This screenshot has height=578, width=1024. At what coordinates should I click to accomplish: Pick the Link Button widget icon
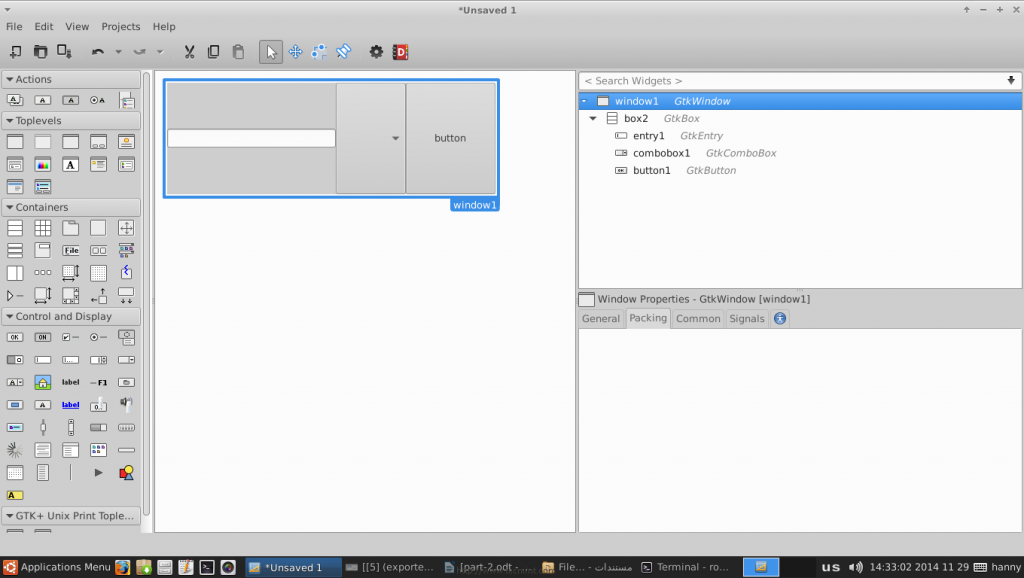70,405
